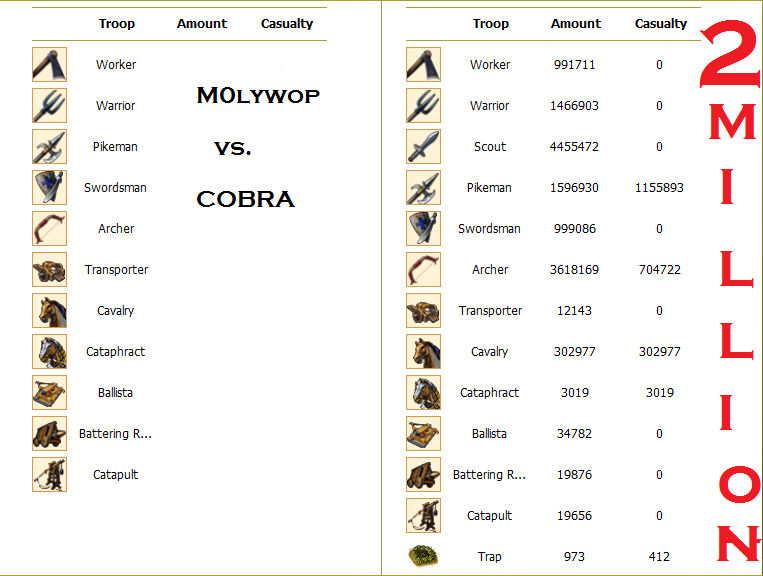Click the Scout sword icon
Viewport: 763px width, 576px height.
click(423, 146)
